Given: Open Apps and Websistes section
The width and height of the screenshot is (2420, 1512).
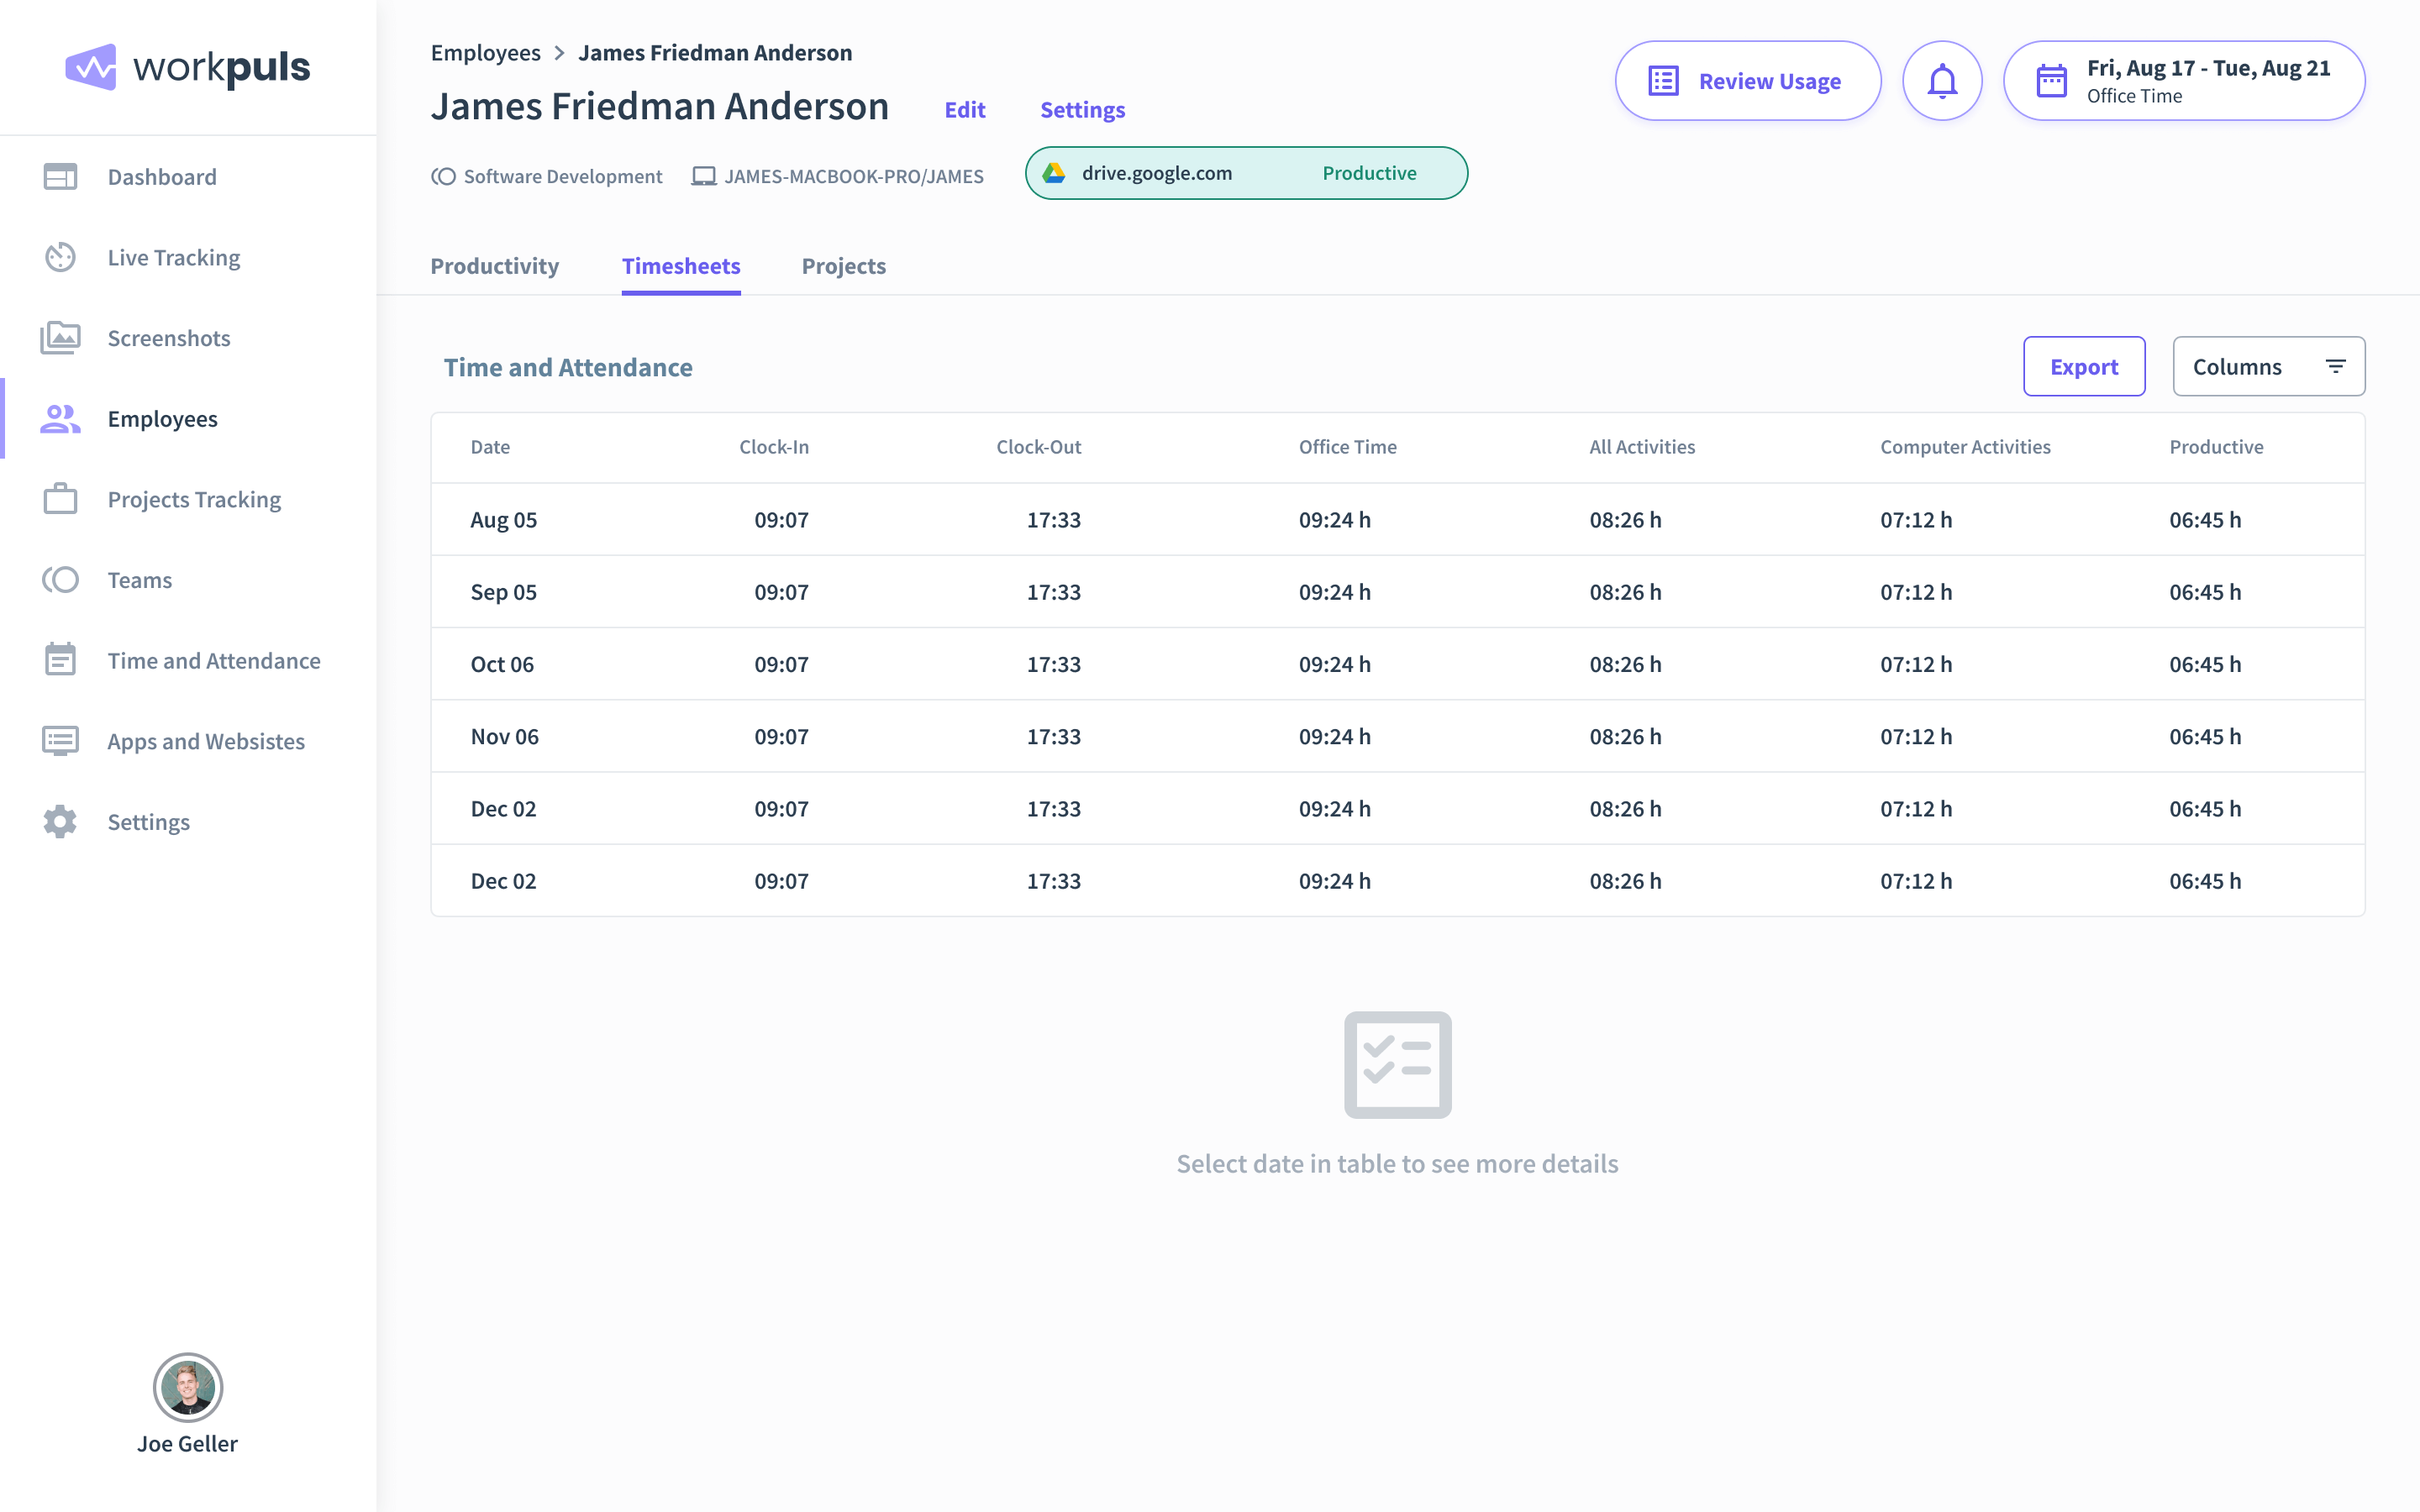Looking at the screenshot, I should (x=205, y=741).
